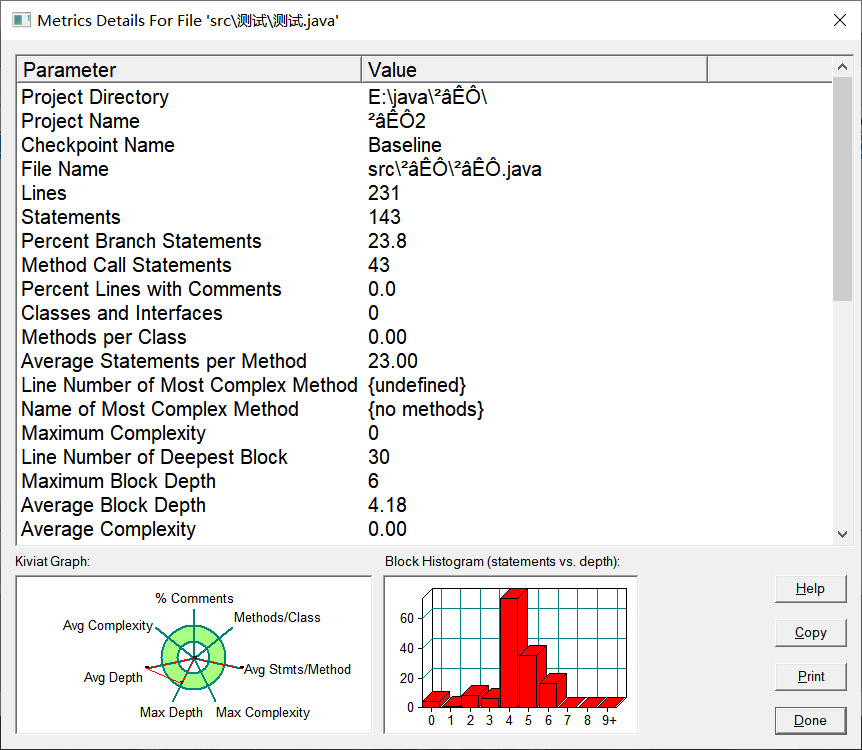
Task: Click the Max Complexity axis label
Action: [x=263, y=713]
